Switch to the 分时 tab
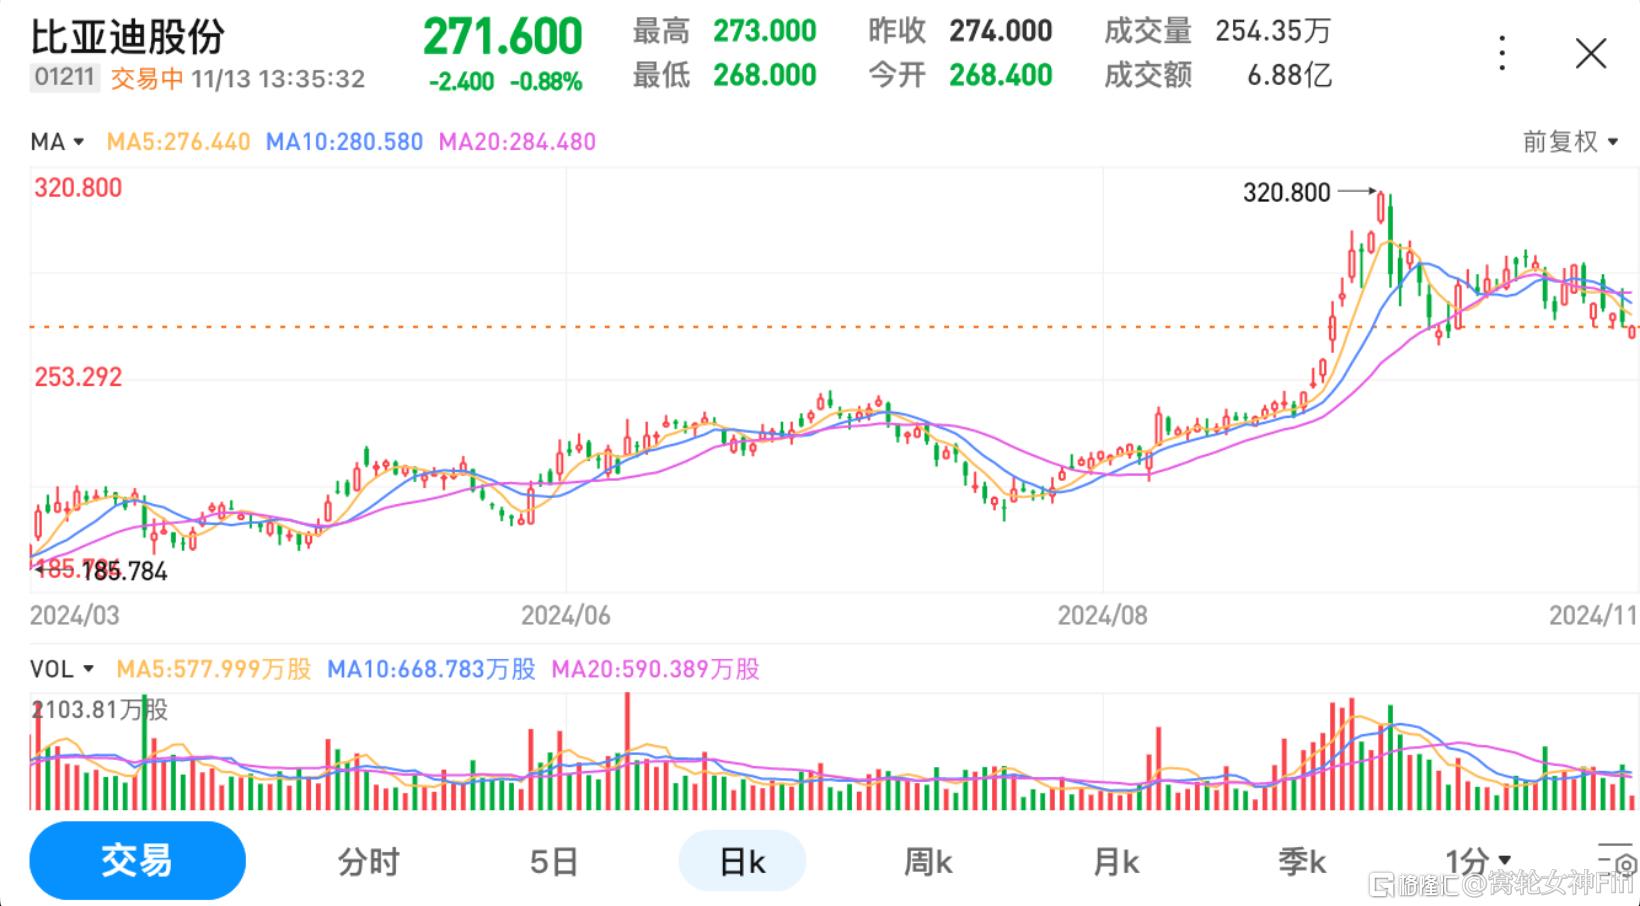Image resolution: width=1640 pixels, height=906 pixels. (368, 861)
